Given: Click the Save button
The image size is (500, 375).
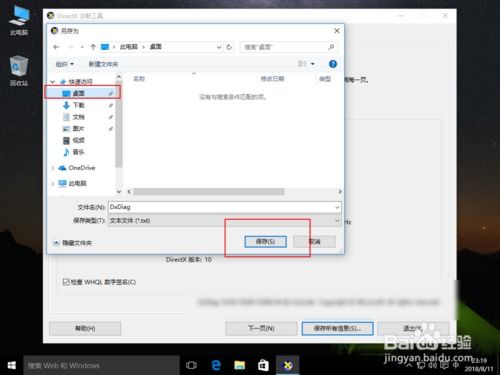Looking at the screenshot, I should tap(265, 242).
